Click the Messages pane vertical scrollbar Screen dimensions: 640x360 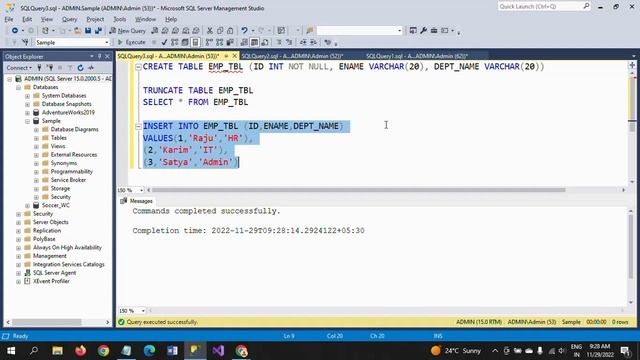(631, 247)
